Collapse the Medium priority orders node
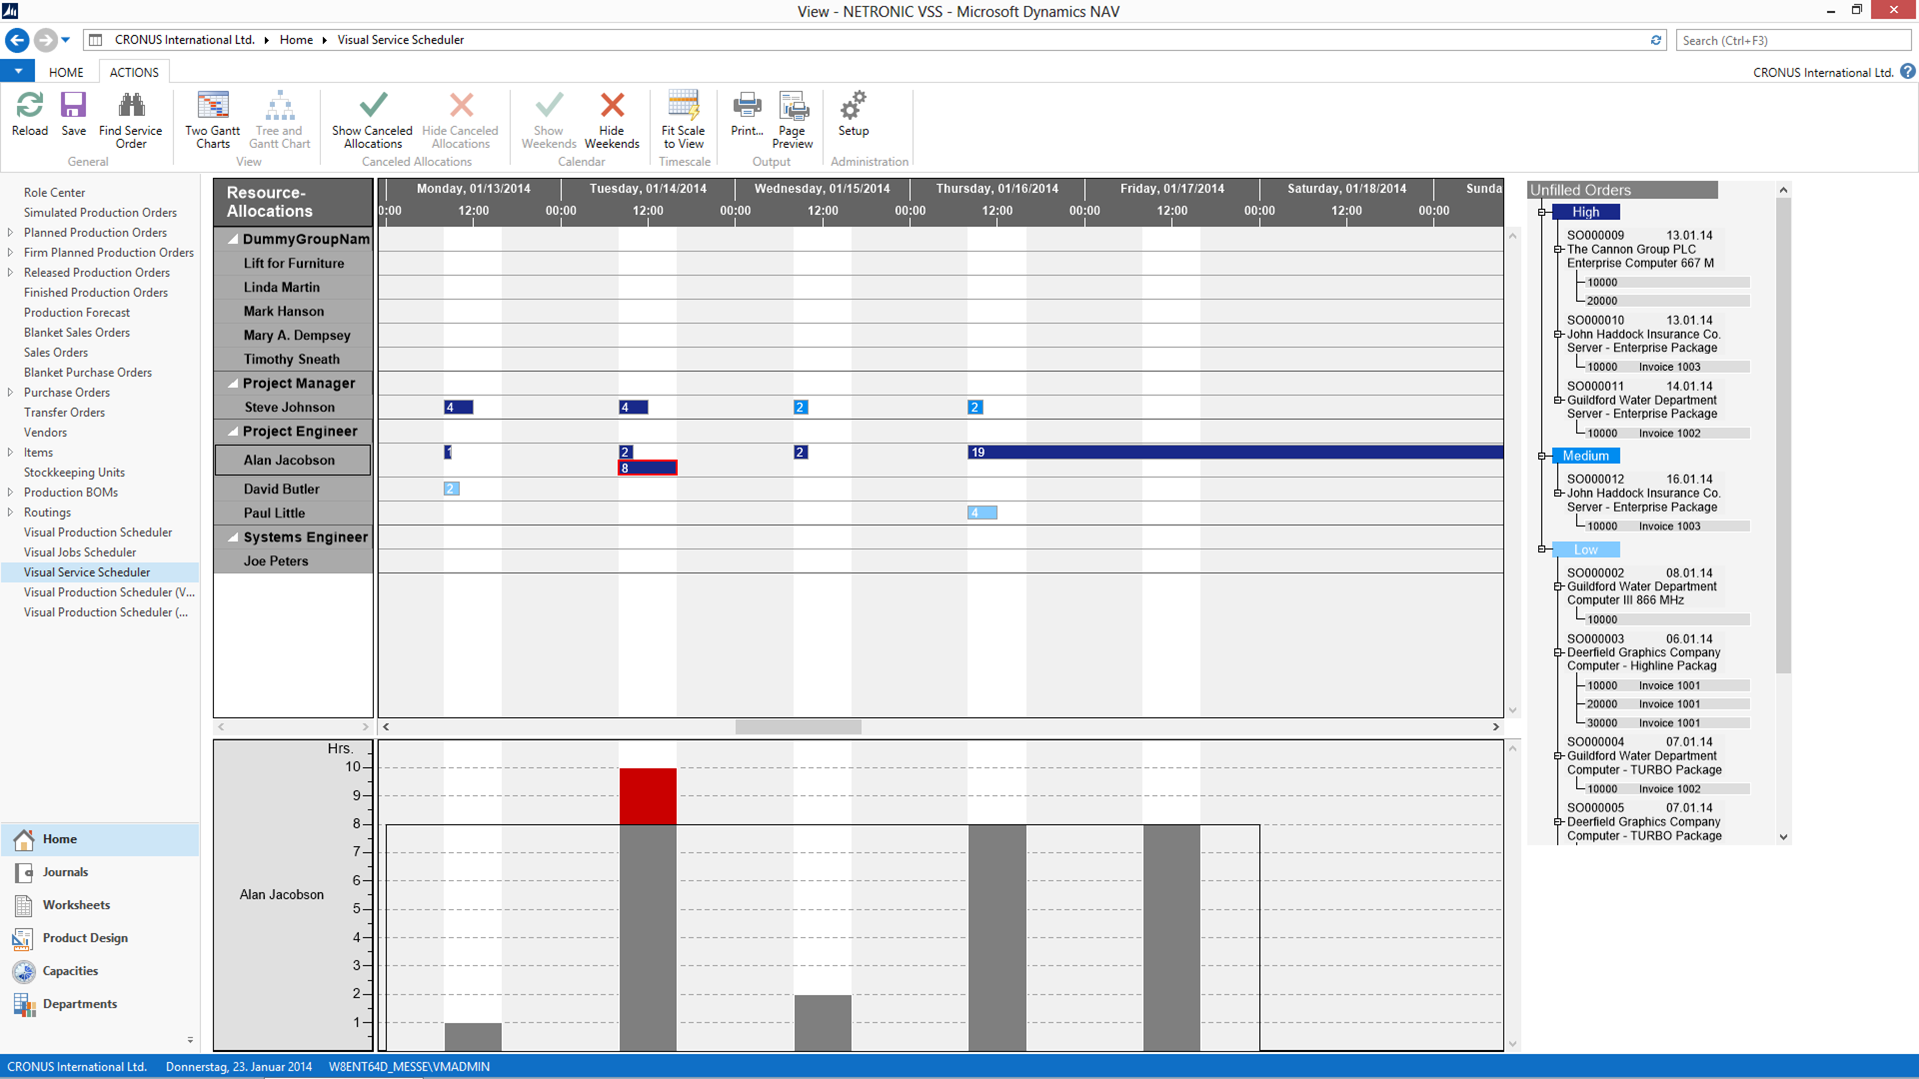This screenshot has width=1919, height=1079. point(1543,456)
